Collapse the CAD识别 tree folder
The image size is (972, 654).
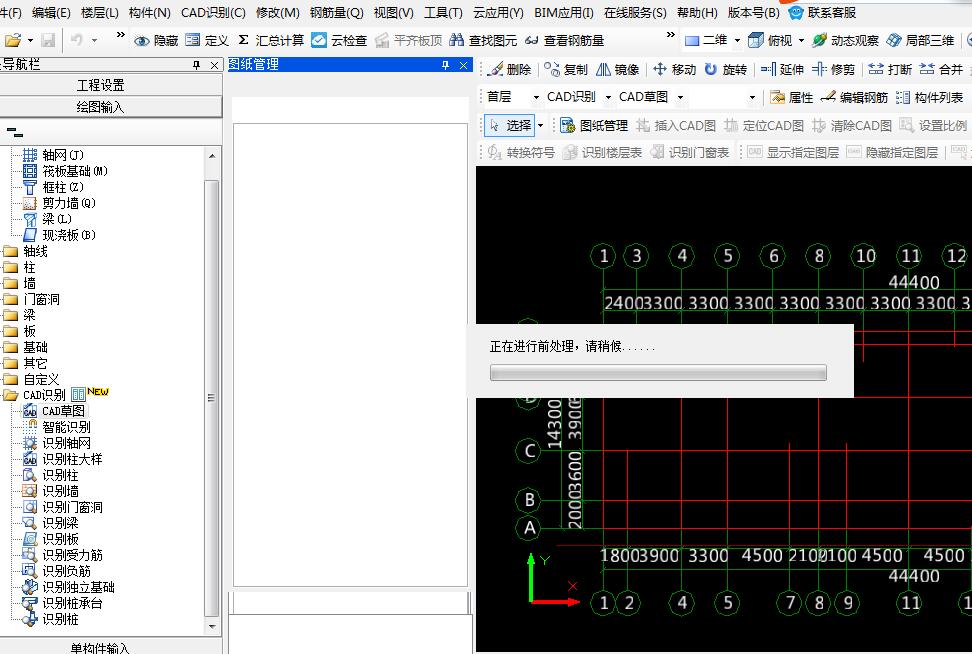click(11, 395)
